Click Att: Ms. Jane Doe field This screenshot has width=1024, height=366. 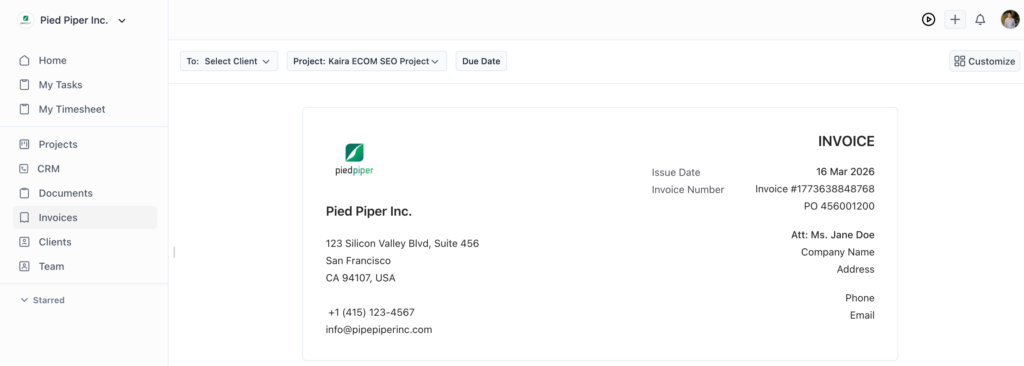tap(833, 235)
